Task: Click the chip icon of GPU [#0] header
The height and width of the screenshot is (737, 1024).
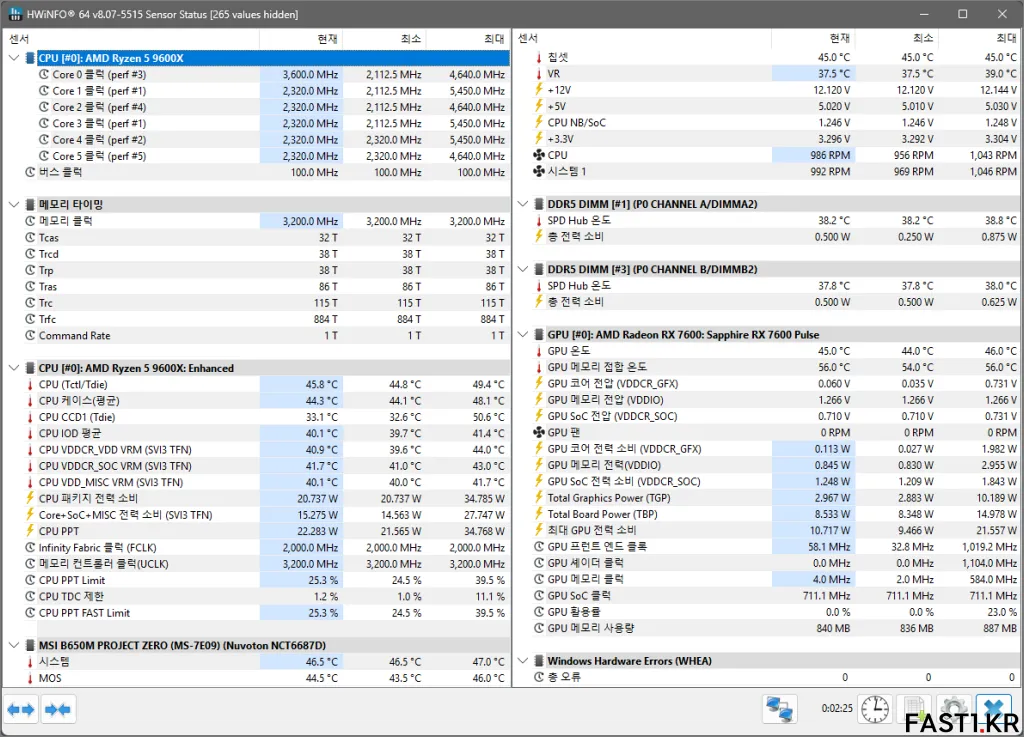Action: (x=539, y=334)
